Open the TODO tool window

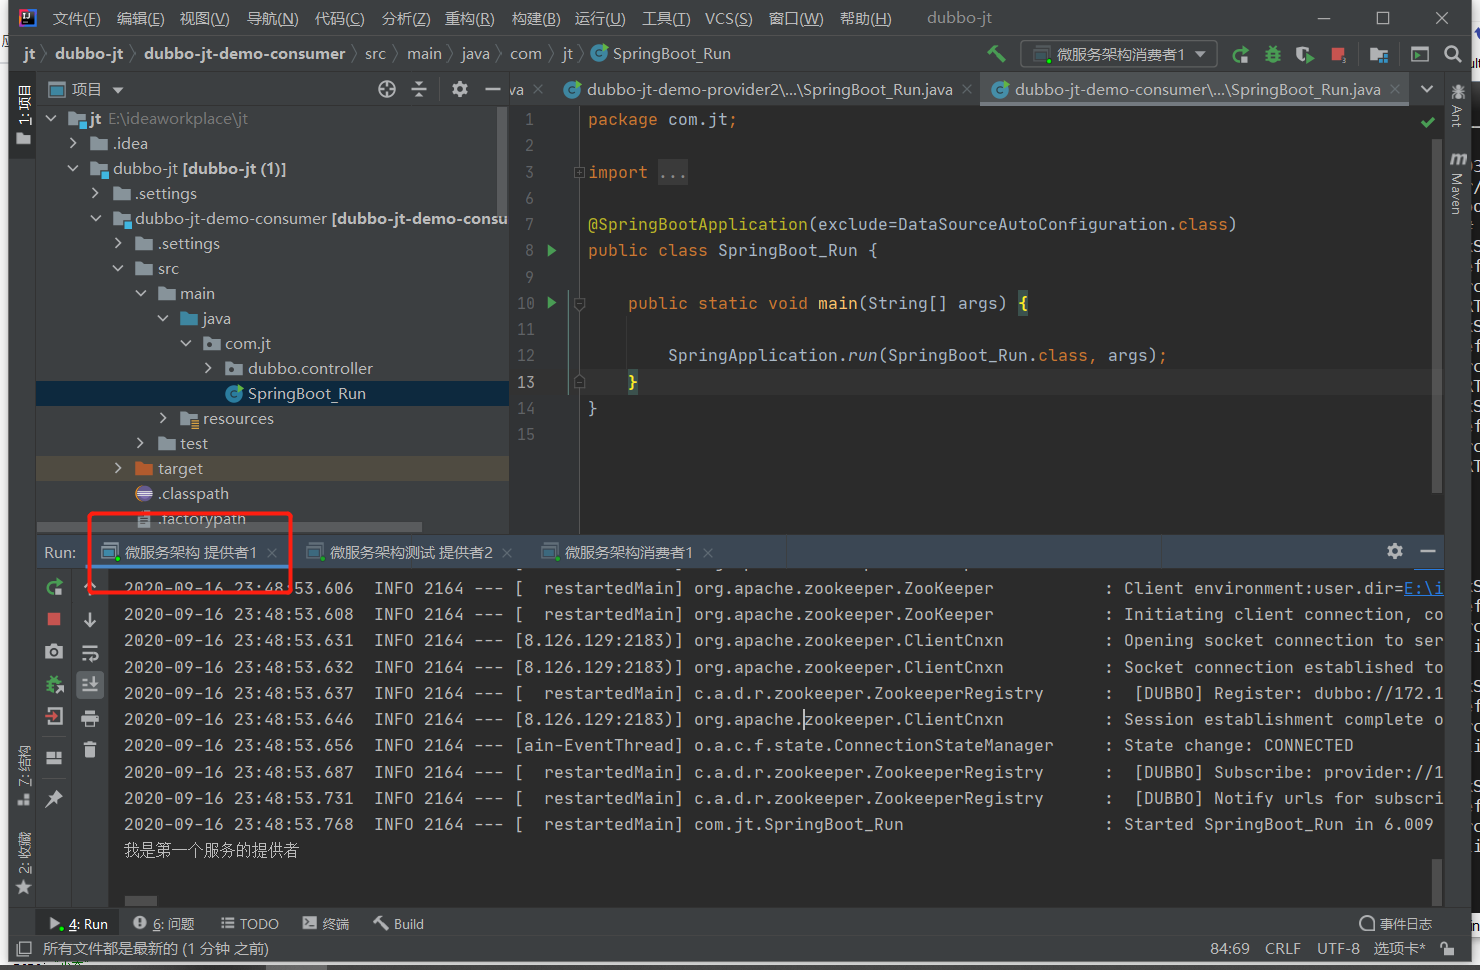[250, 924]
